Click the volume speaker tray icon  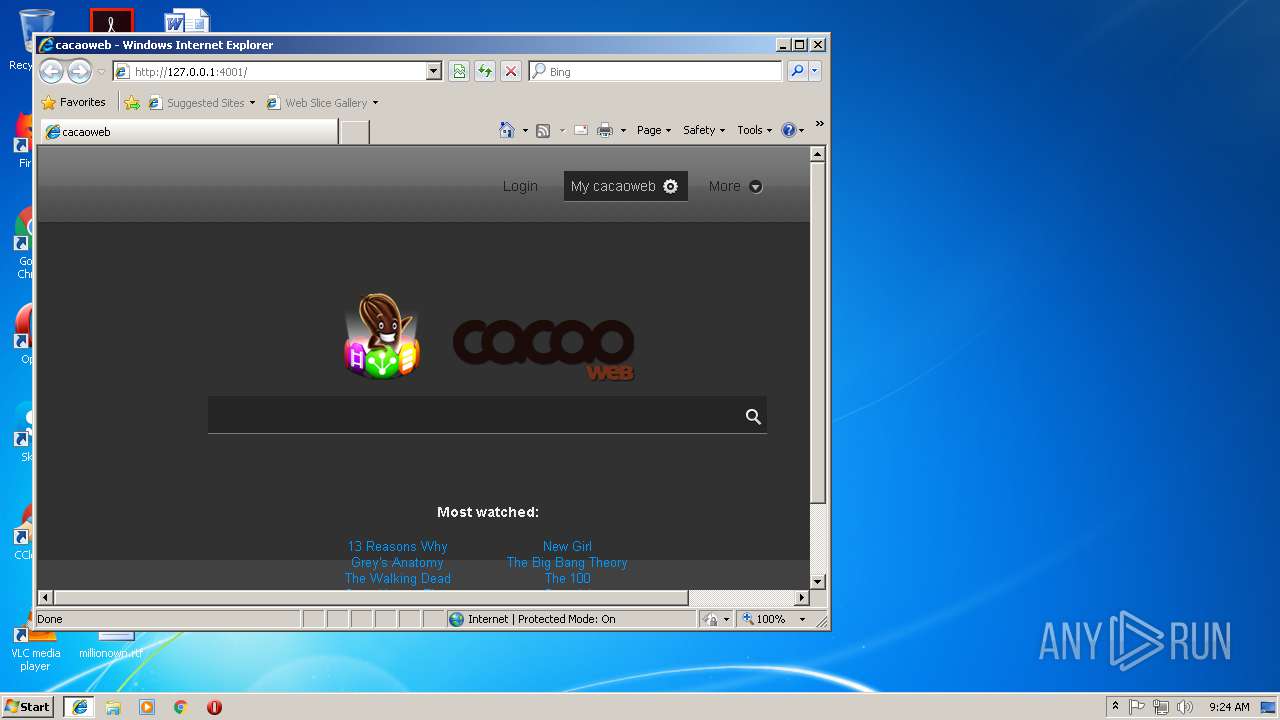pyautogui.click(x=1185, y=706)
